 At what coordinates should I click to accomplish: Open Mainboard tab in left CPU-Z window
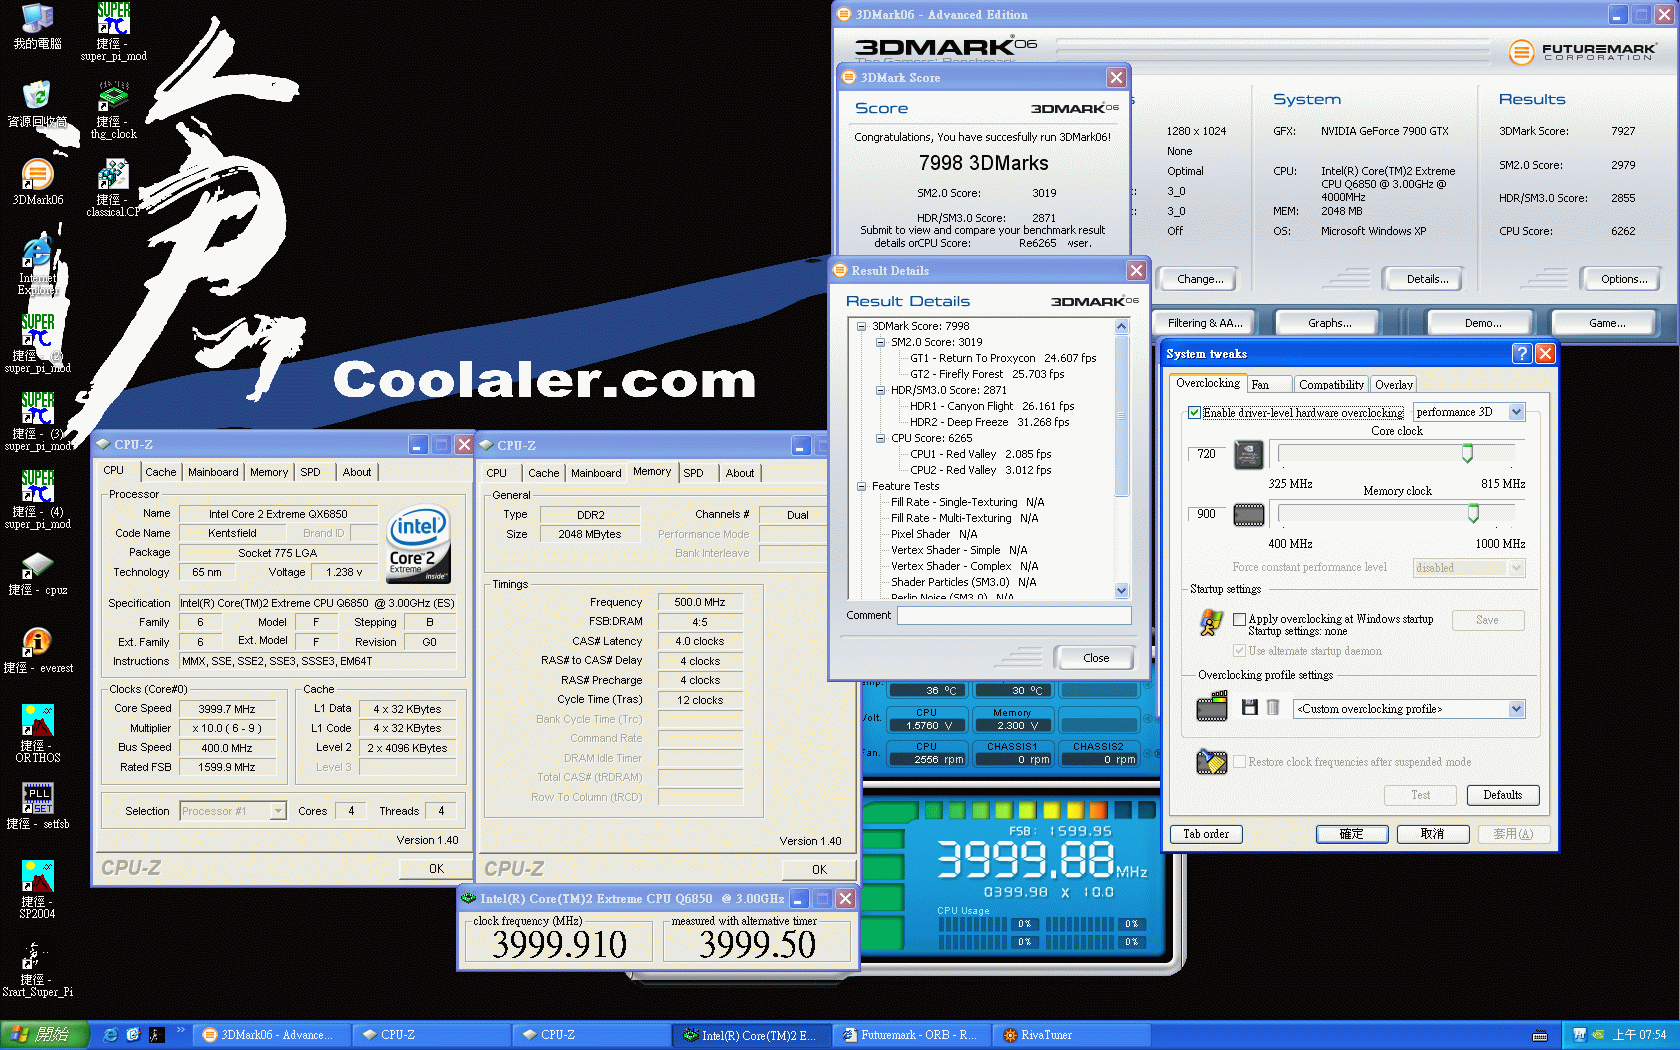point(213,472)
